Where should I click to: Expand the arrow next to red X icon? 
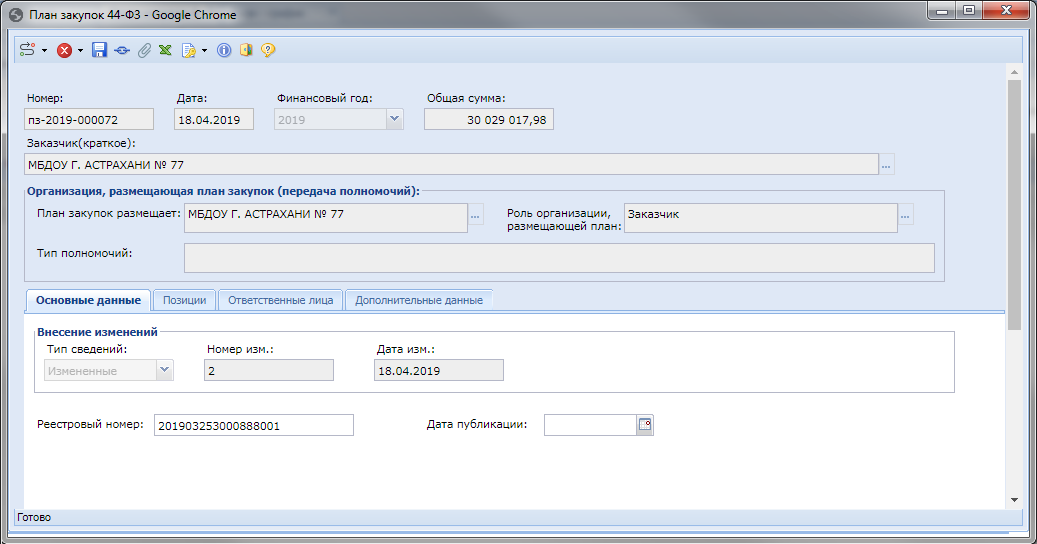pyautogui.click(x=81, y=50)
